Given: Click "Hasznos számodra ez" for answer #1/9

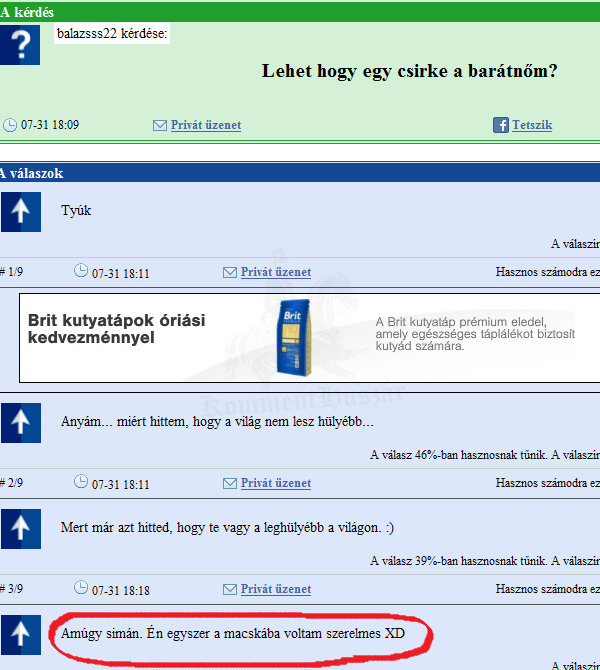Looking at the screenshot, I should pos(547,272).
